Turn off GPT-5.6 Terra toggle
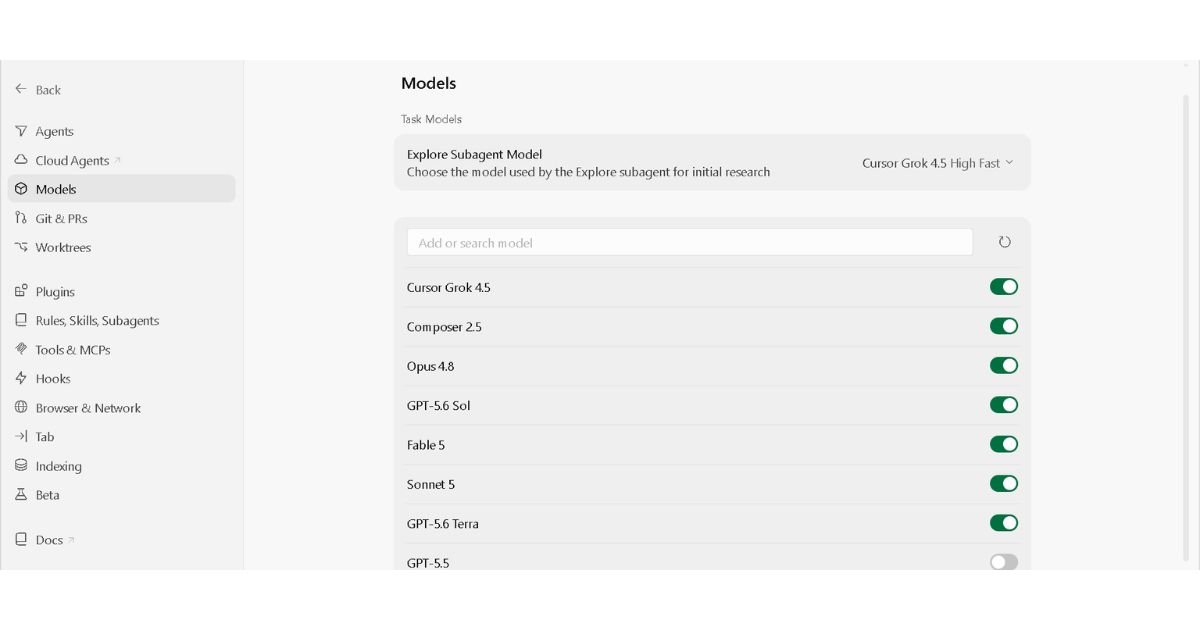 1004,523
